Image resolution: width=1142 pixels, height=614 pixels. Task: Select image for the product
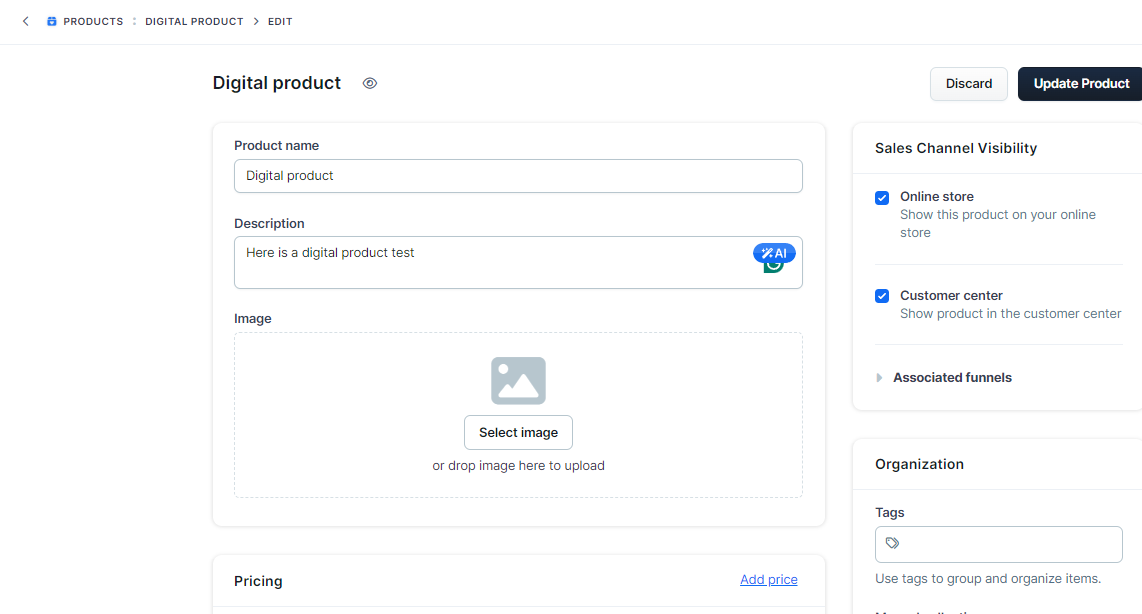pos(518,432)
